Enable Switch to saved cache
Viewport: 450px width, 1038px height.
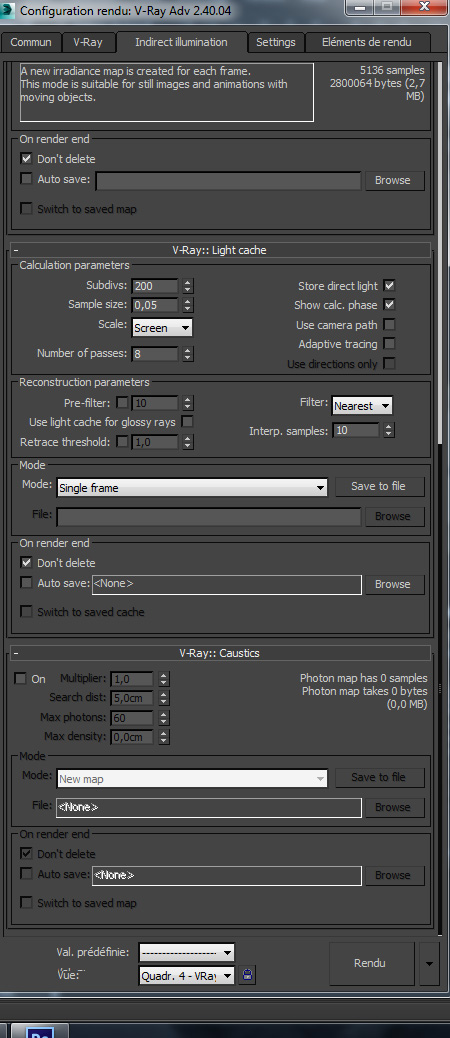26,612
